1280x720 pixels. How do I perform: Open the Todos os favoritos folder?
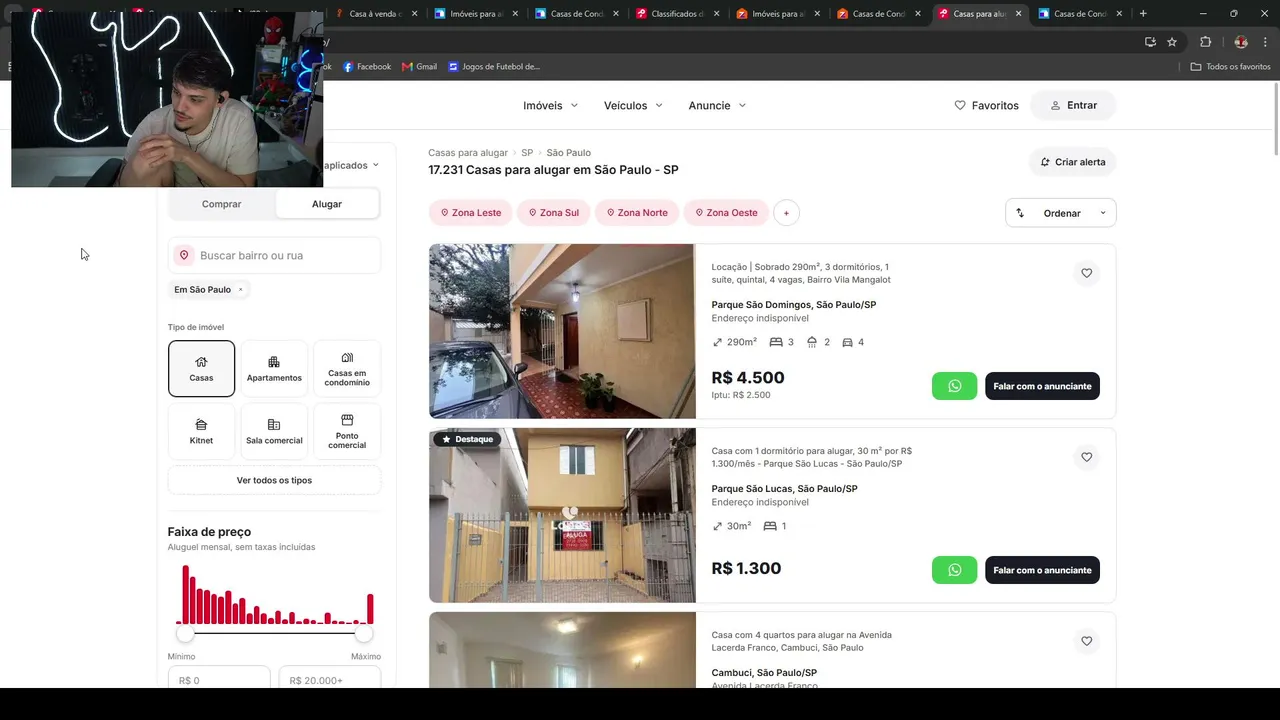(x=1230, y=67)
